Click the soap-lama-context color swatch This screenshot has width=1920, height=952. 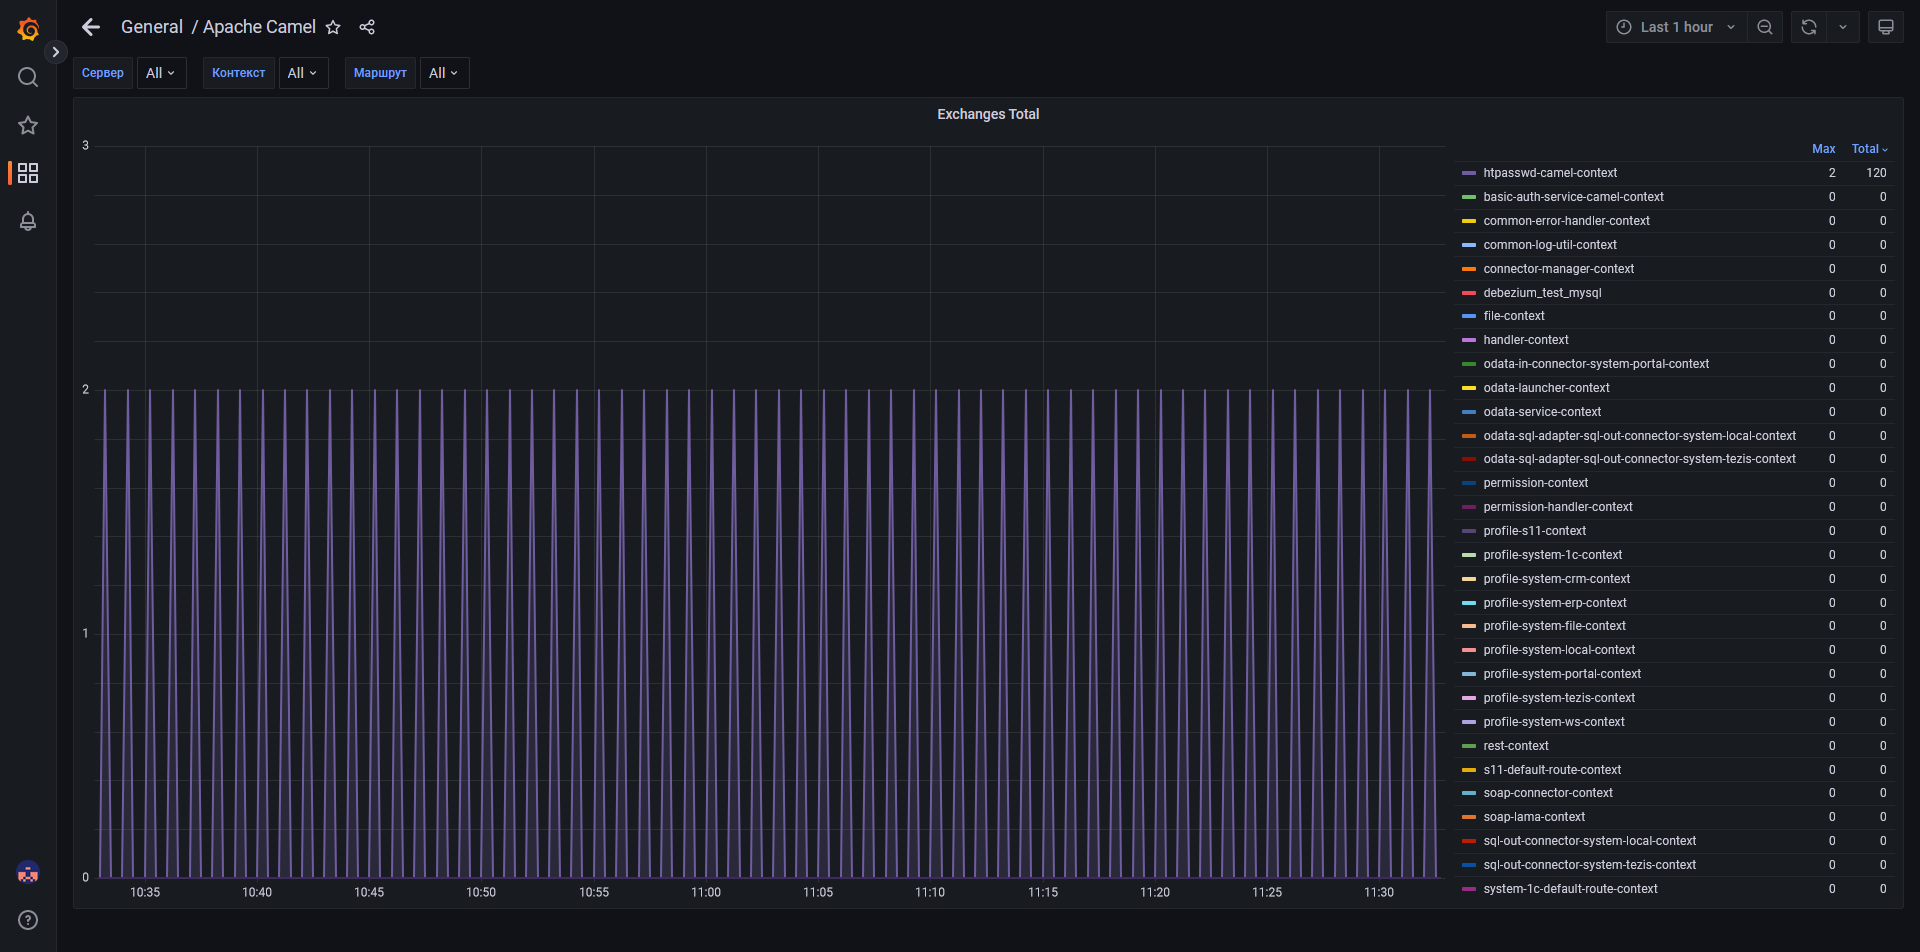(x=1468, y=818)
